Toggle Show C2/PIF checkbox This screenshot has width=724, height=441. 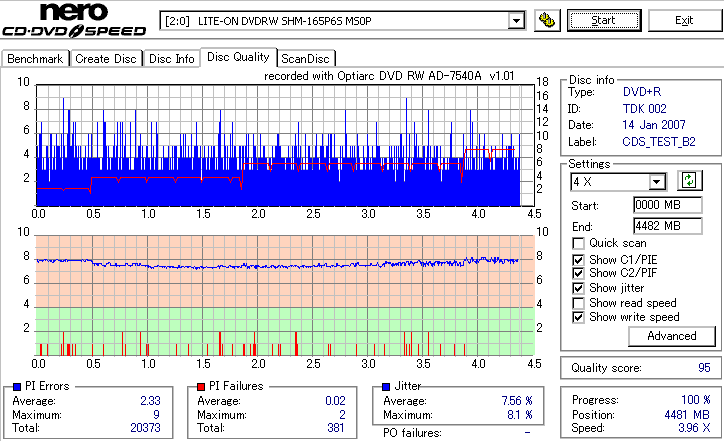pos(578,273)
